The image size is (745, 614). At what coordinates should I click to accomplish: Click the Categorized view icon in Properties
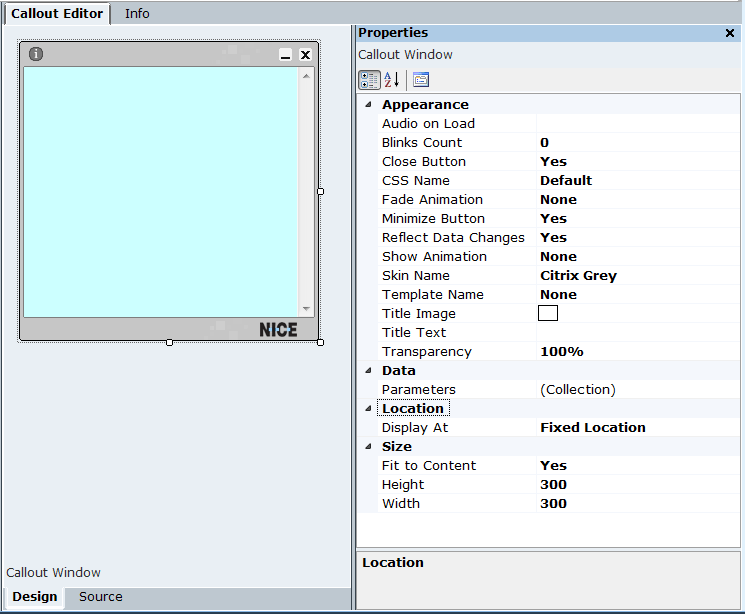pyautogui.click(x=368, y=80)
